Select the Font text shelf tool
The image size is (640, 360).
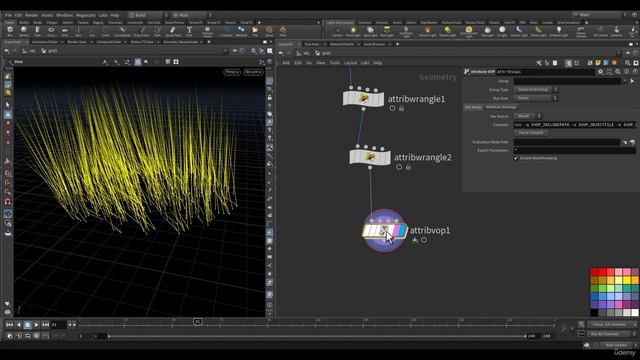pyautogui.click(x=189, y=31)
